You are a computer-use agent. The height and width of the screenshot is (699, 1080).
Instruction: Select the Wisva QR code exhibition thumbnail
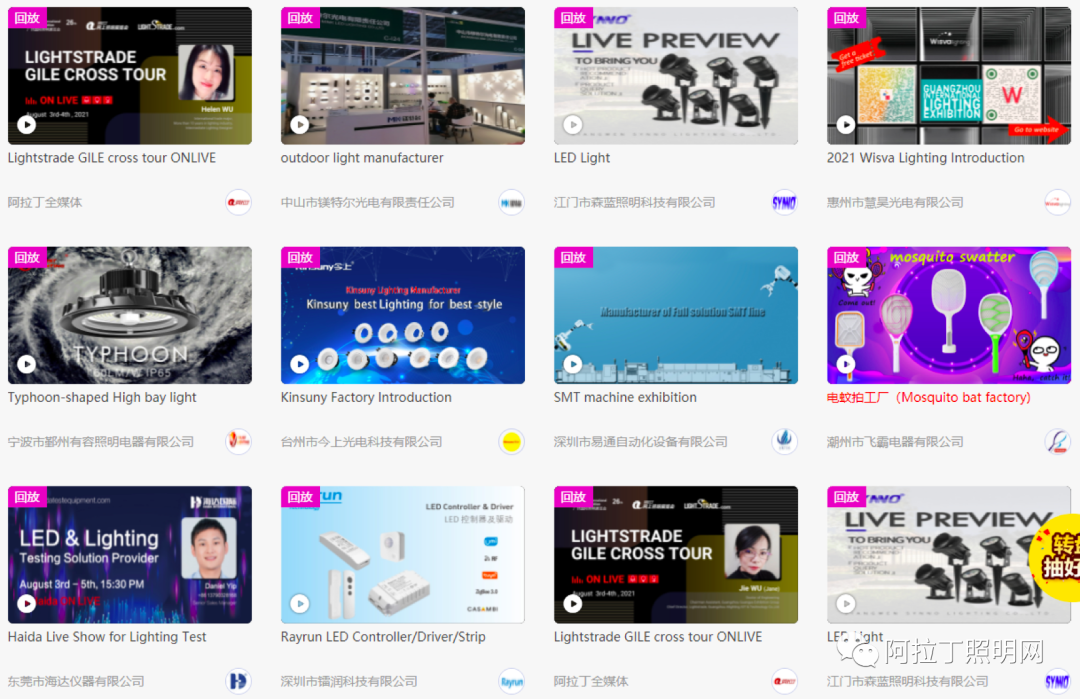coord(948,76)
